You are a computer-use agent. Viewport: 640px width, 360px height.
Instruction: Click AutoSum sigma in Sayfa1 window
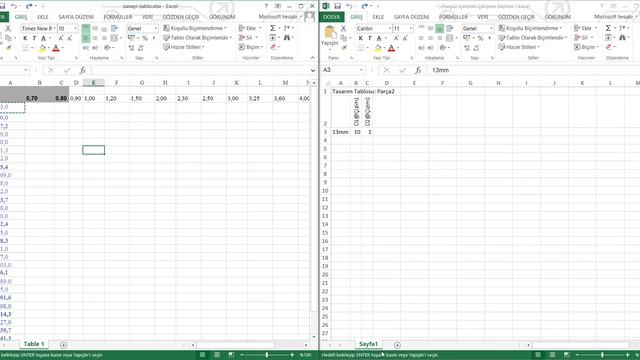coord(608,28)
